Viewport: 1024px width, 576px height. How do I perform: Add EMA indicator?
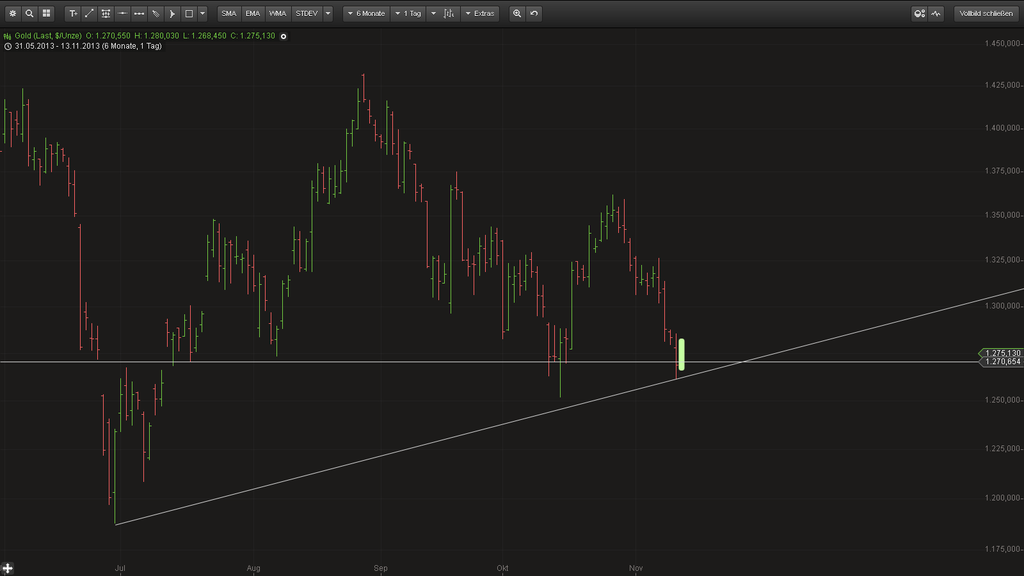[x=253, y=13]
